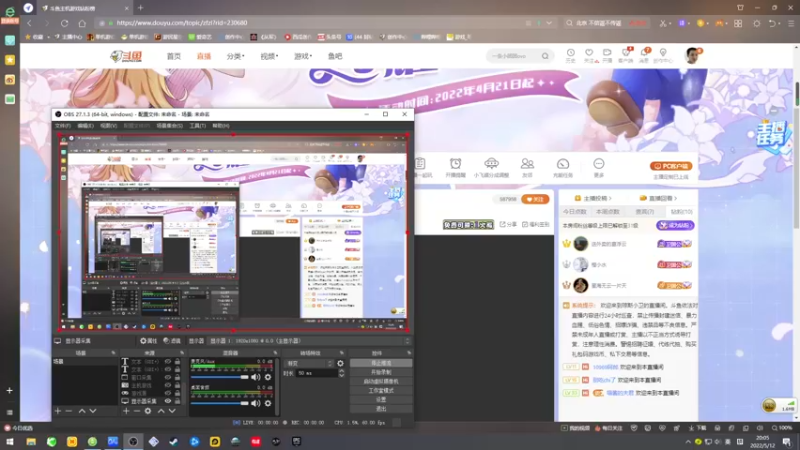Open Douyu 消息 message bell icon
The image size is (800, 450).
coord(644,55)
